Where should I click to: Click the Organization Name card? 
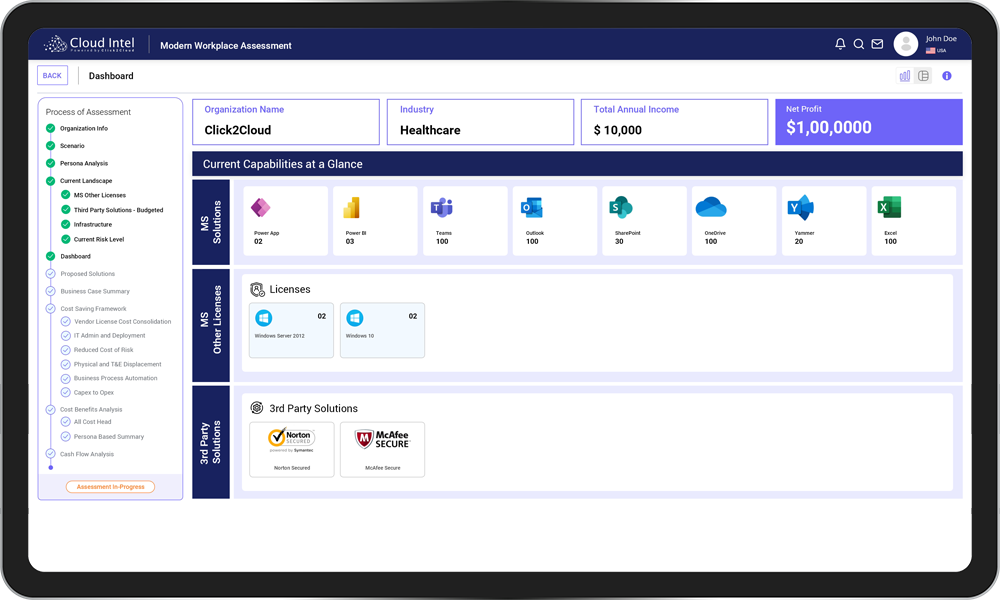pos(286,122)
